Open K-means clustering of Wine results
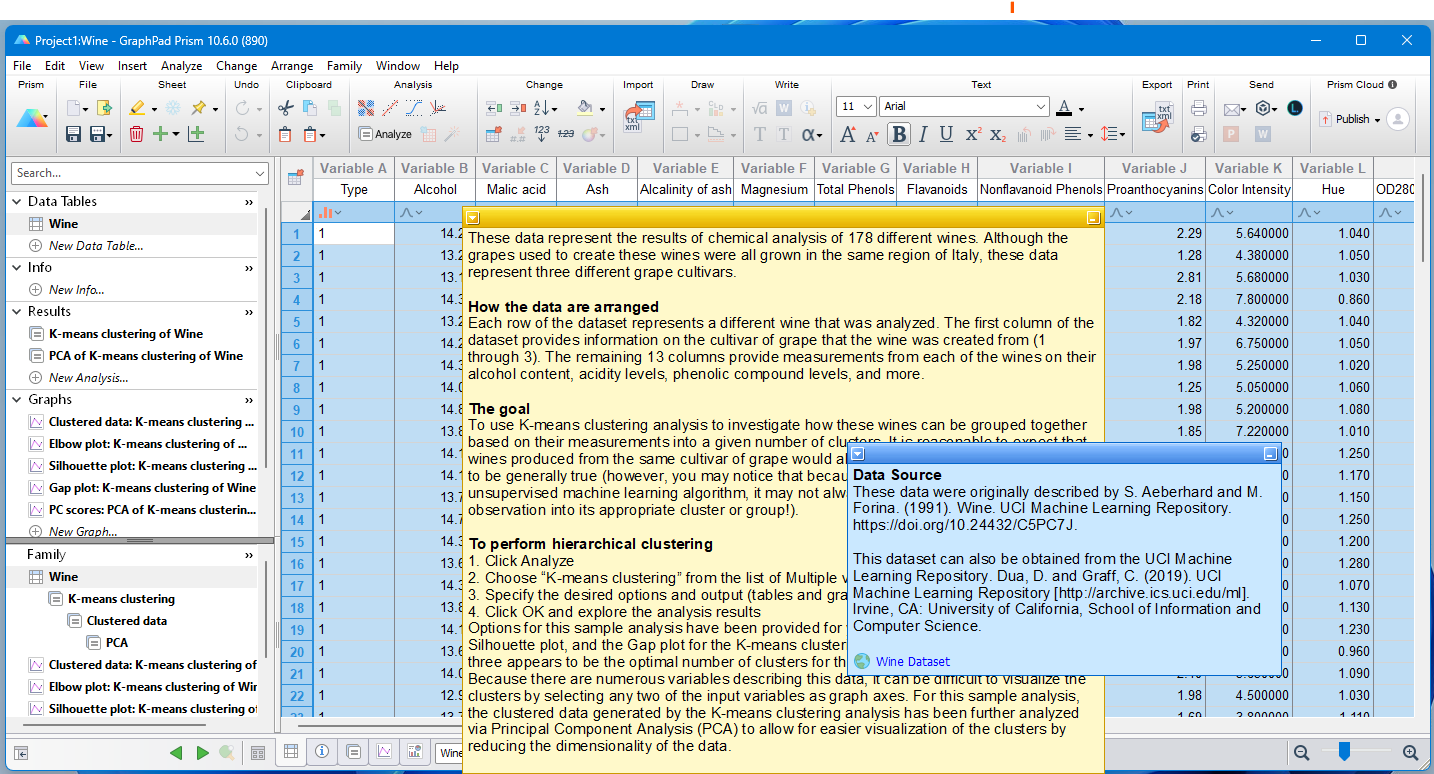Viewport: 1434px width, 774px height. click(126, 333)
